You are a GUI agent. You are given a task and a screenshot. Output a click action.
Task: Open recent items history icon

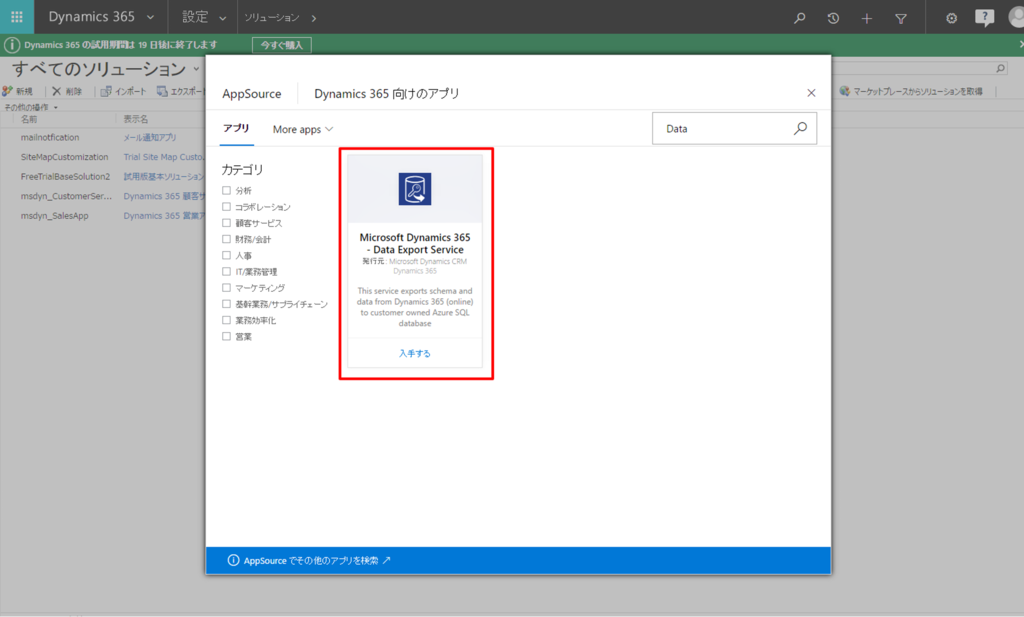tap(833, 18)
